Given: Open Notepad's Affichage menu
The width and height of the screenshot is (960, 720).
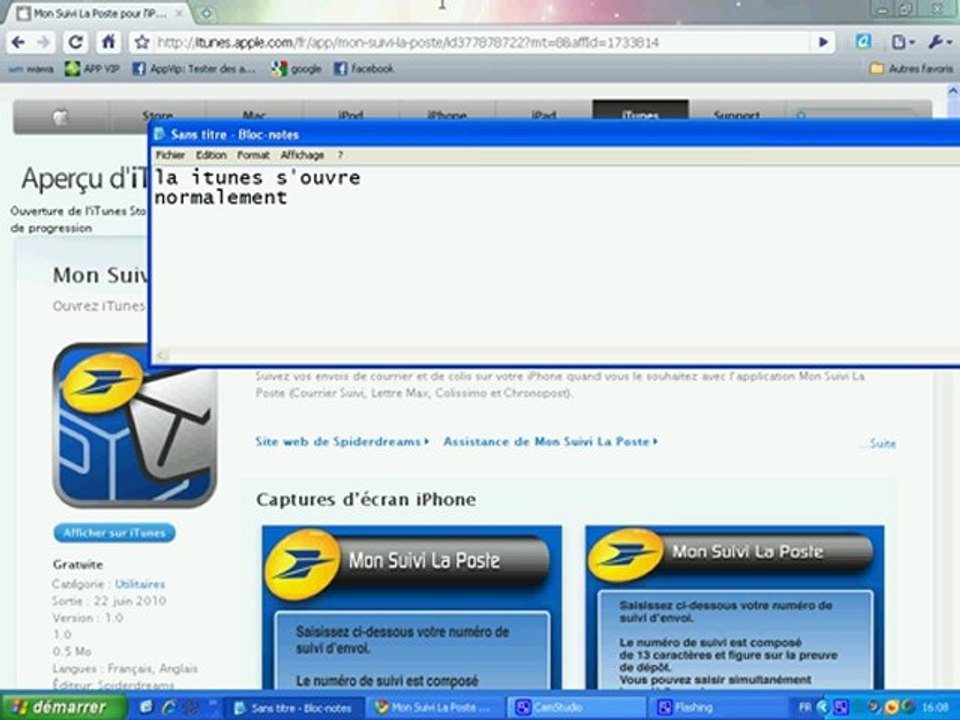Looking at the screenshot, I should click(302, 155).
